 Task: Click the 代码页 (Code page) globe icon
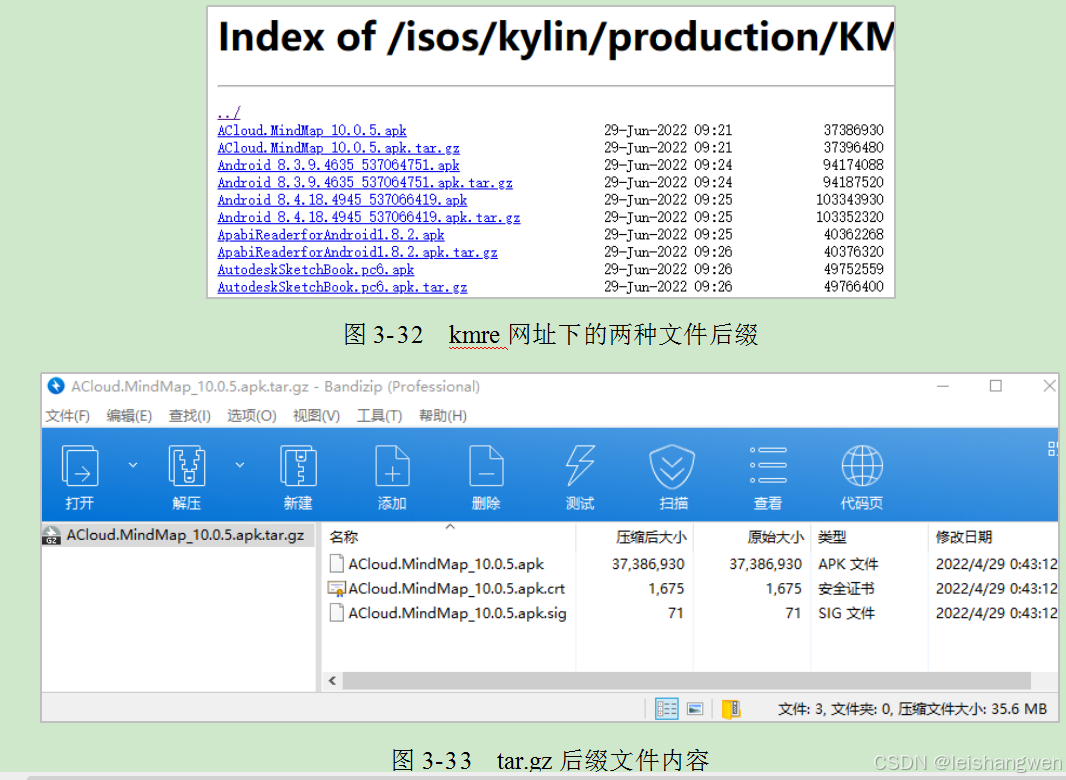point(862,466)
